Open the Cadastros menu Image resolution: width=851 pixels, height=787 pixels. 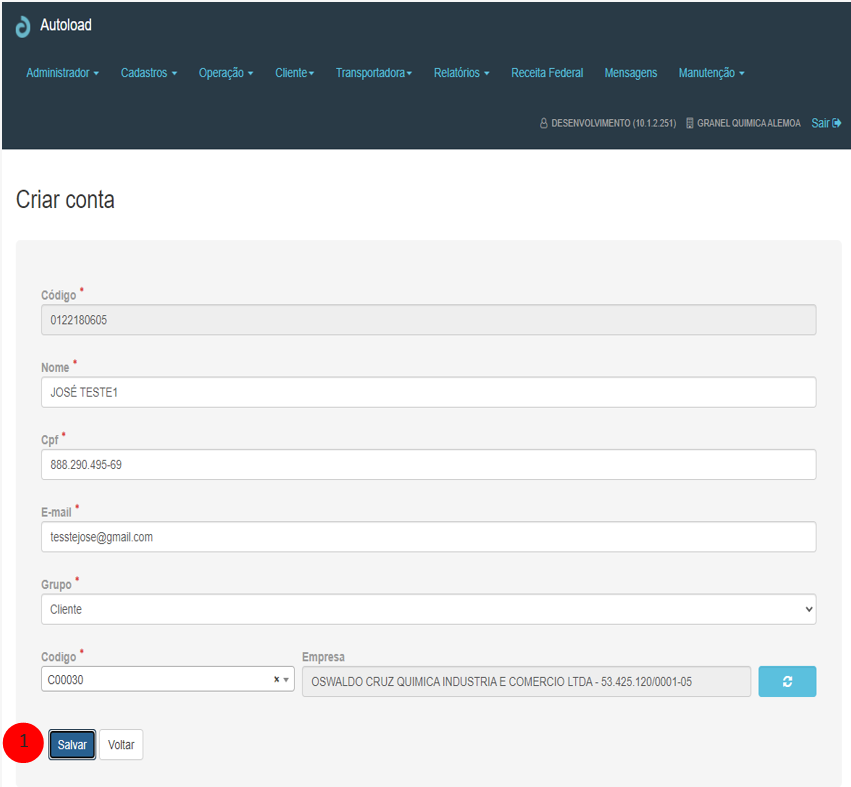point(149,73)
